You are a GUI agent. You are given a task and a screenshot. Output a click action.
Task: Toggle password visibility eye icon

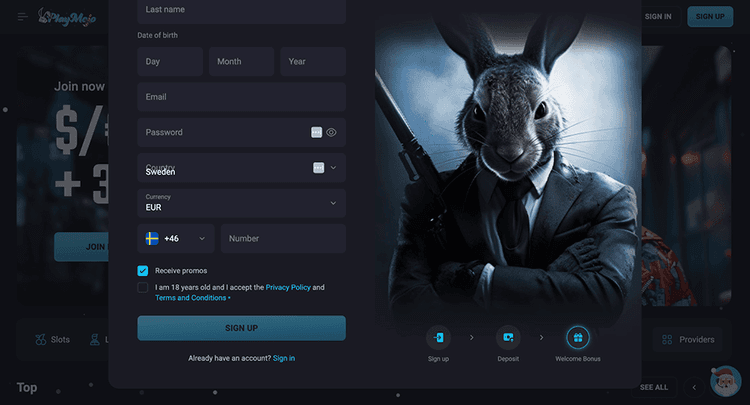coord(331,132)
